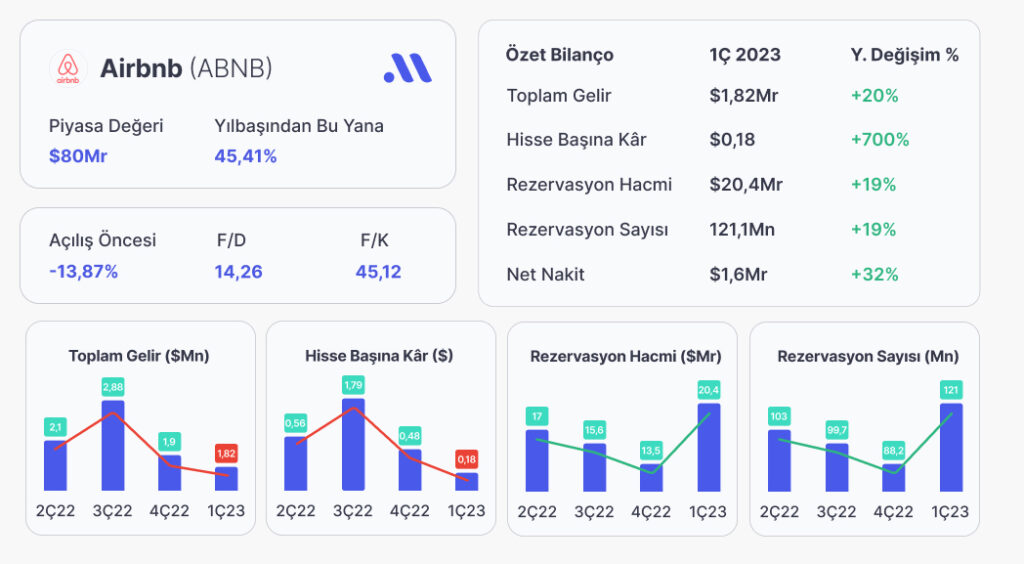Click the Hisse Başına Kâr row label

[x=577, y=140]
